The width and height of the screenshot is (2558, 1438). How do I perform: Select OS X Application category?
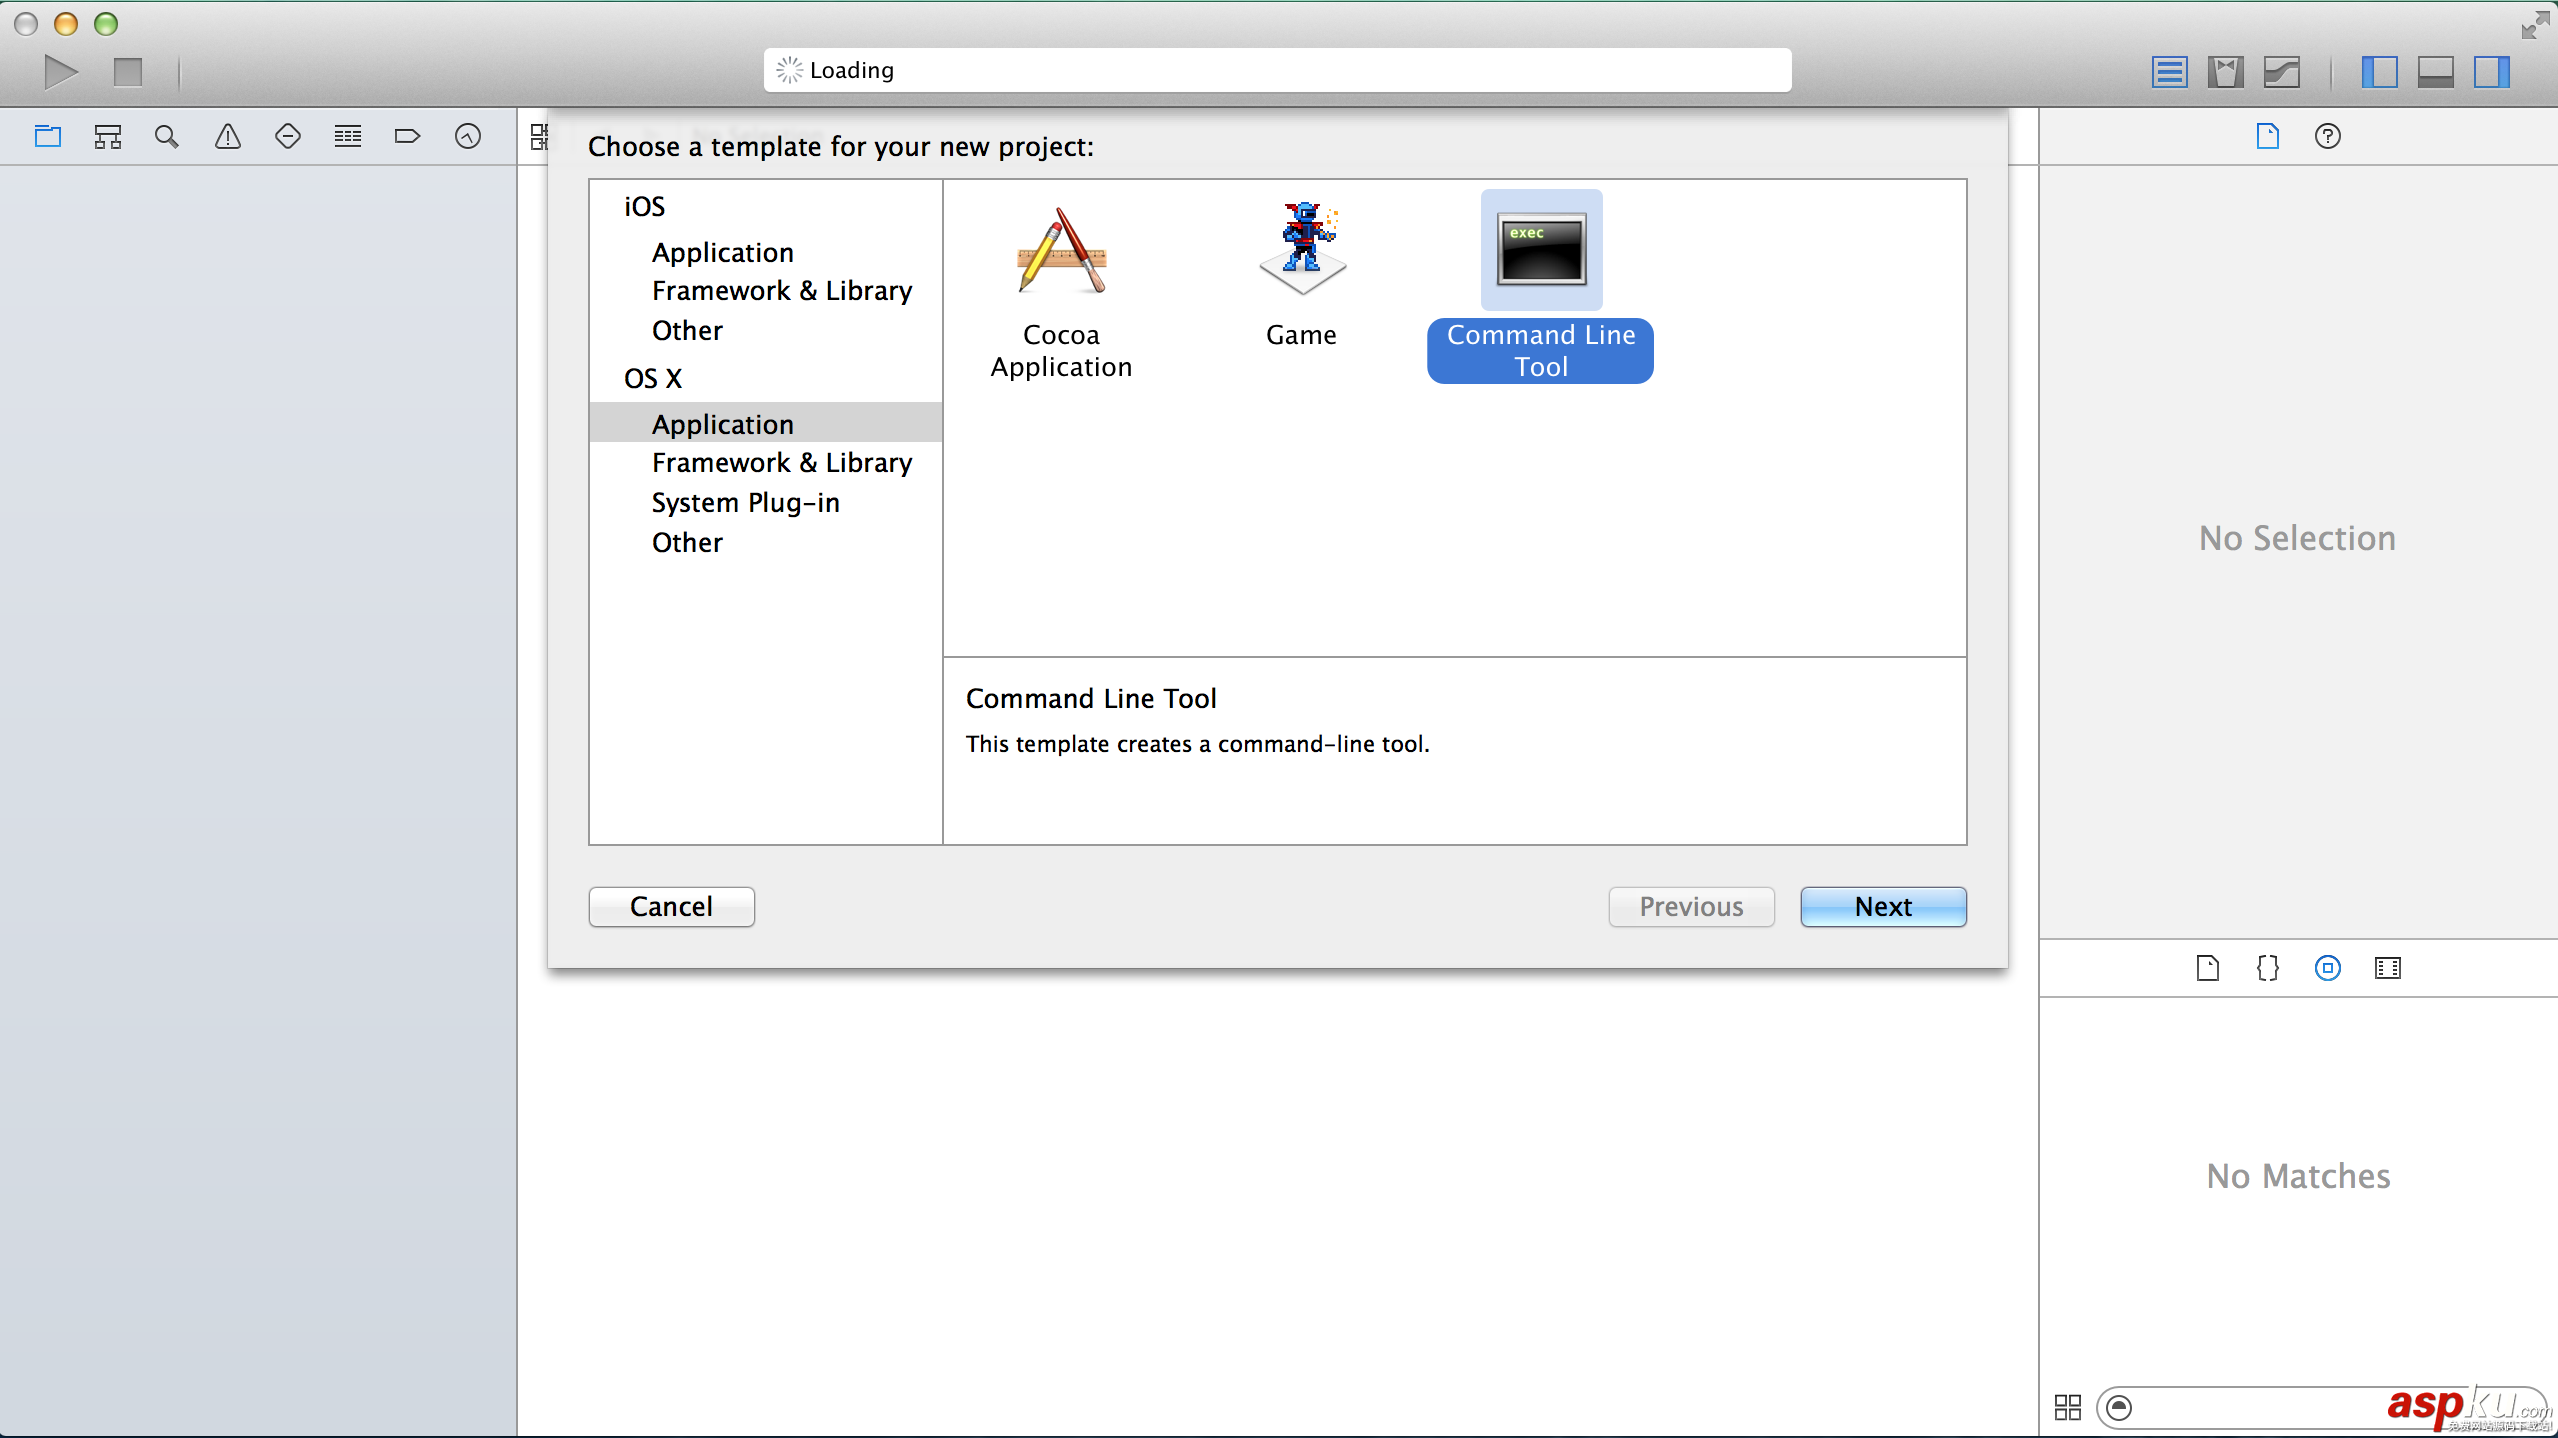[x=722, y=423]
